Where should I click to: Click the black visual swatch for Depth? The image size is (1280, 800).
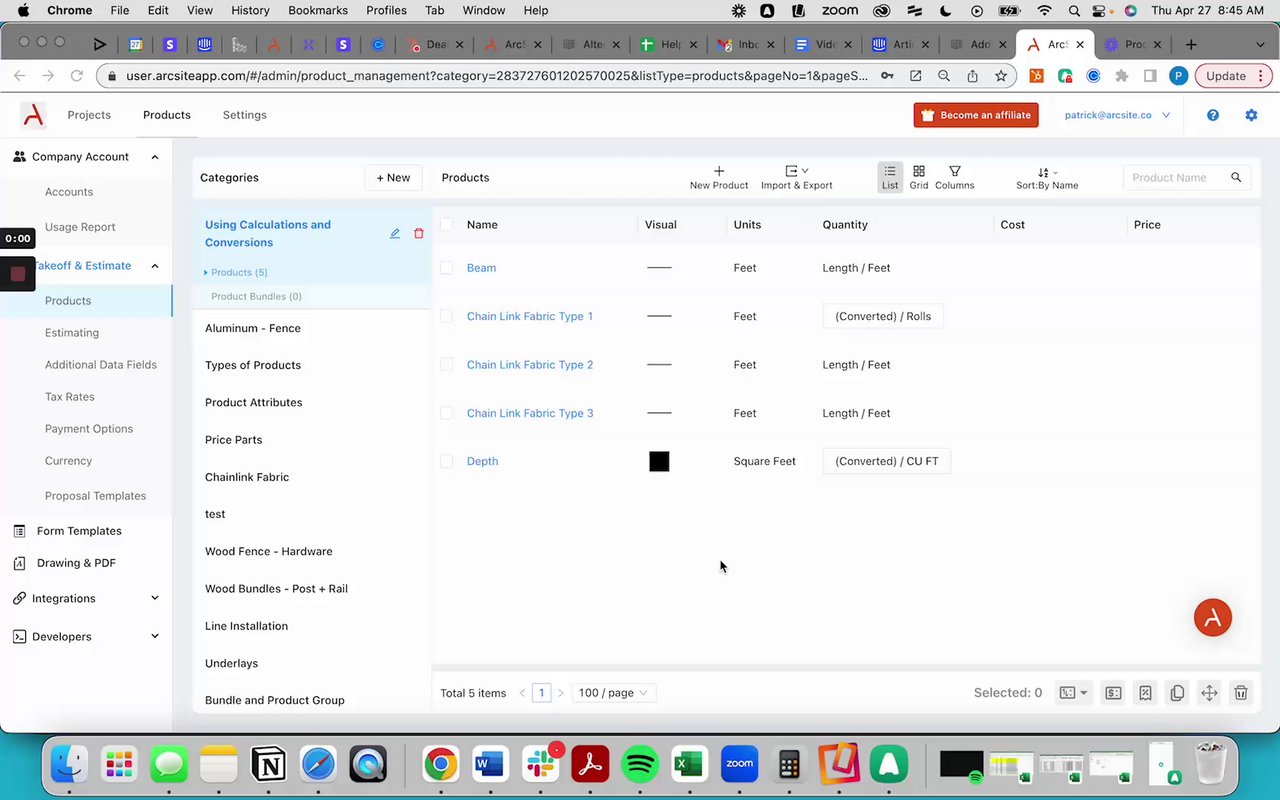(659, 461)
